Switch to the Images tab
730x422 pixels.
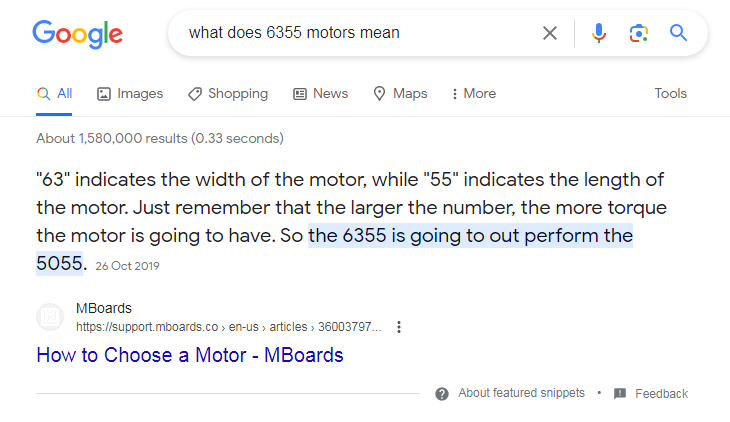coord(130,94)
